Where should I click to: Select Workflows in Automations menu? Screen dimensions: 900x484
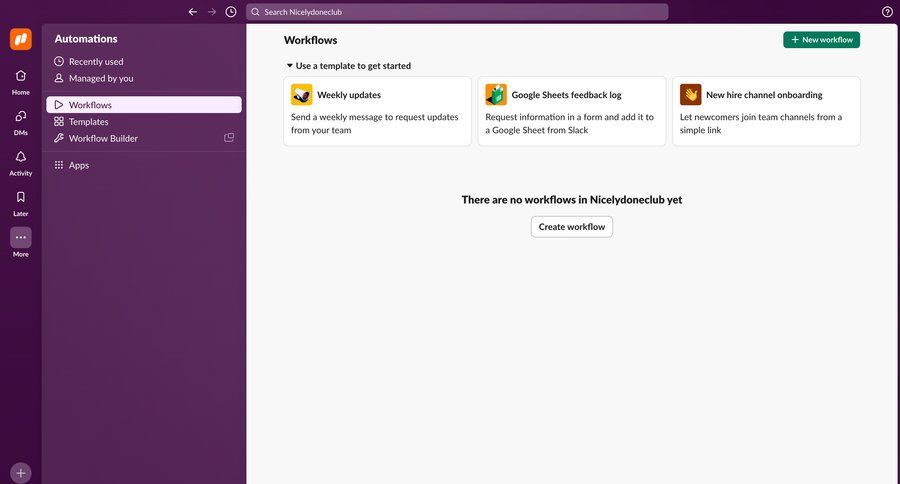pos(144,104)
